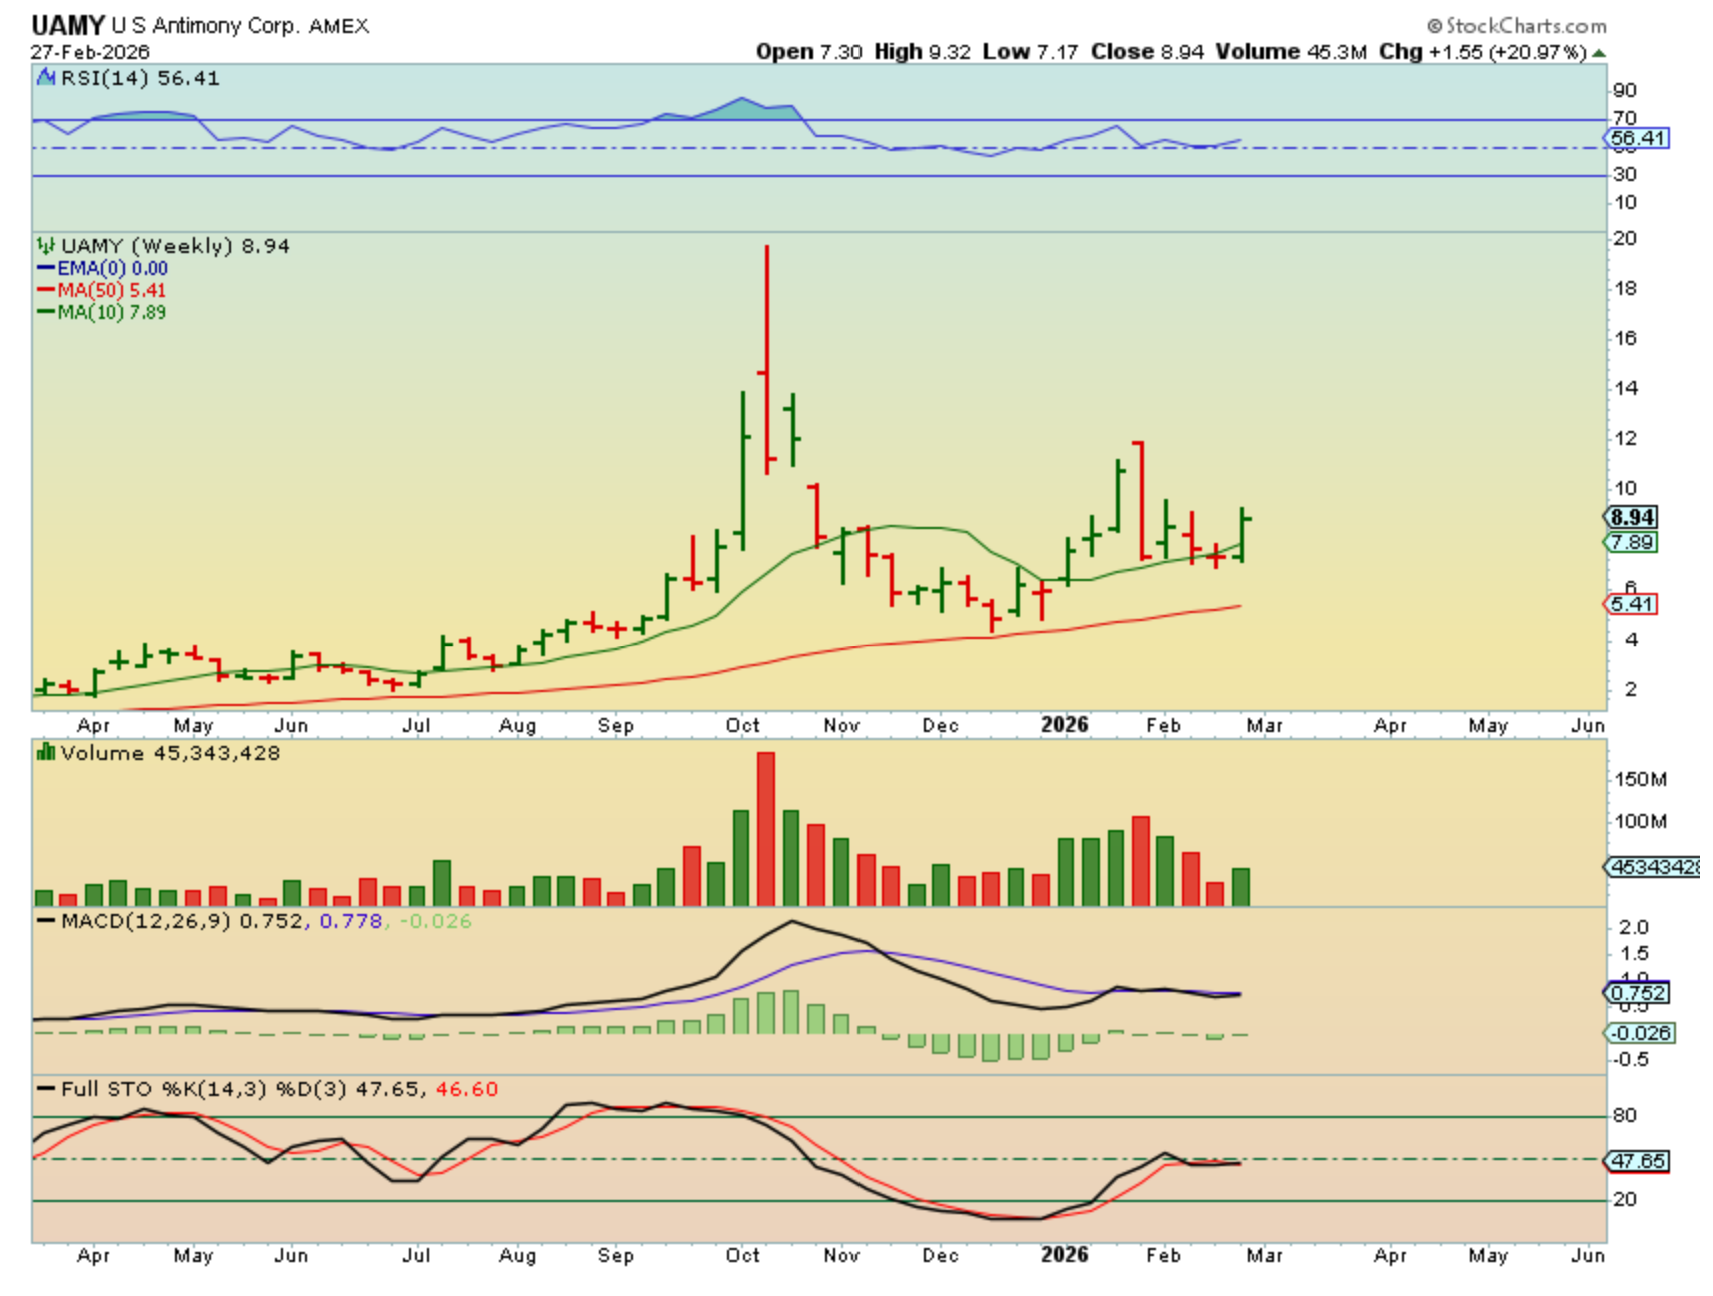
Task: Click the 56.41 RSI value tag on right axis
Action: click(1638, 138)
